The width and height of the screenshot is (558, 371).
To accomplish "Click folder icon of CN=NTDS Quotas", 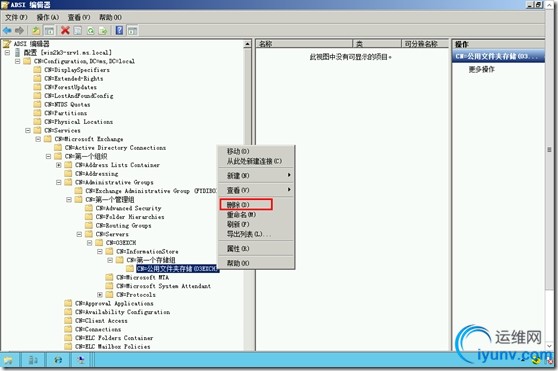I will tap(37, 104).
